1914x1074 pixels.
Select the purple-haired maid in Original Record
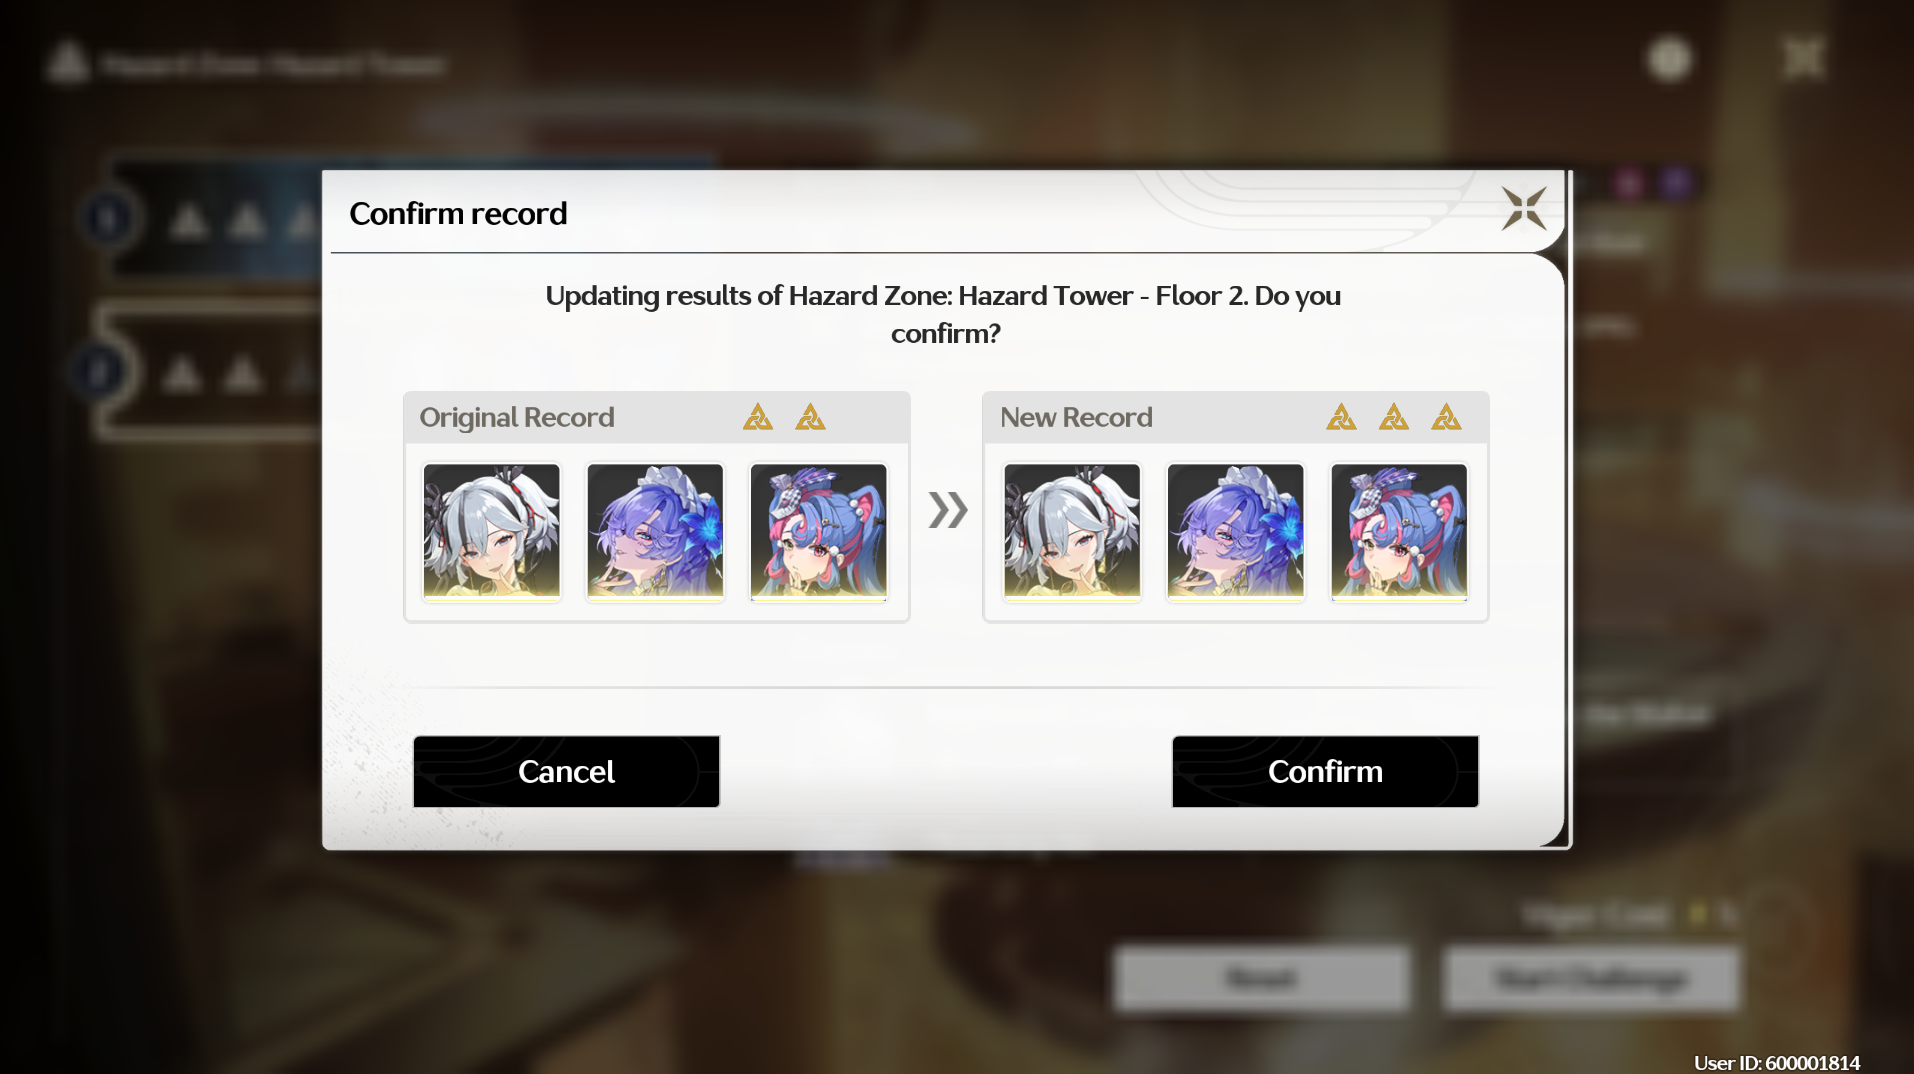point(655,531)
